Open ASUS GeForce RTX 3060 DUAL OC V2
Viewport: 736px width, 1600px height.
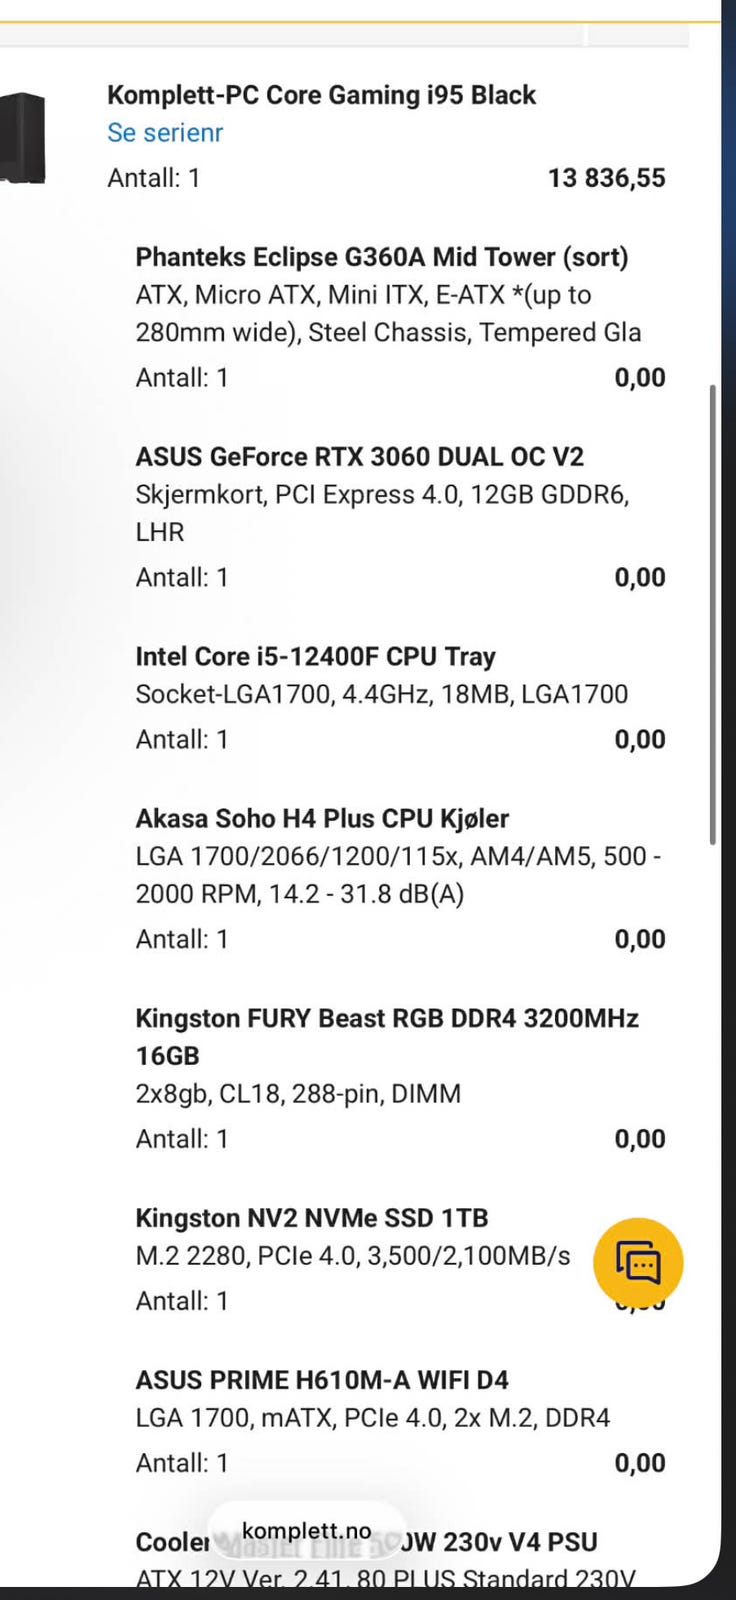tap(359, 457)
